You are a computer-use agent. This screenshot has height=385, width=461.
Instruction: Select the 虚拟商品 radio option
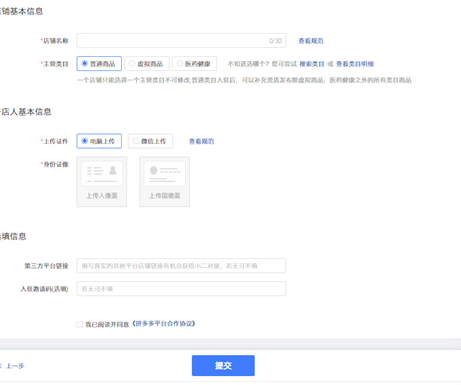point(147,63)
